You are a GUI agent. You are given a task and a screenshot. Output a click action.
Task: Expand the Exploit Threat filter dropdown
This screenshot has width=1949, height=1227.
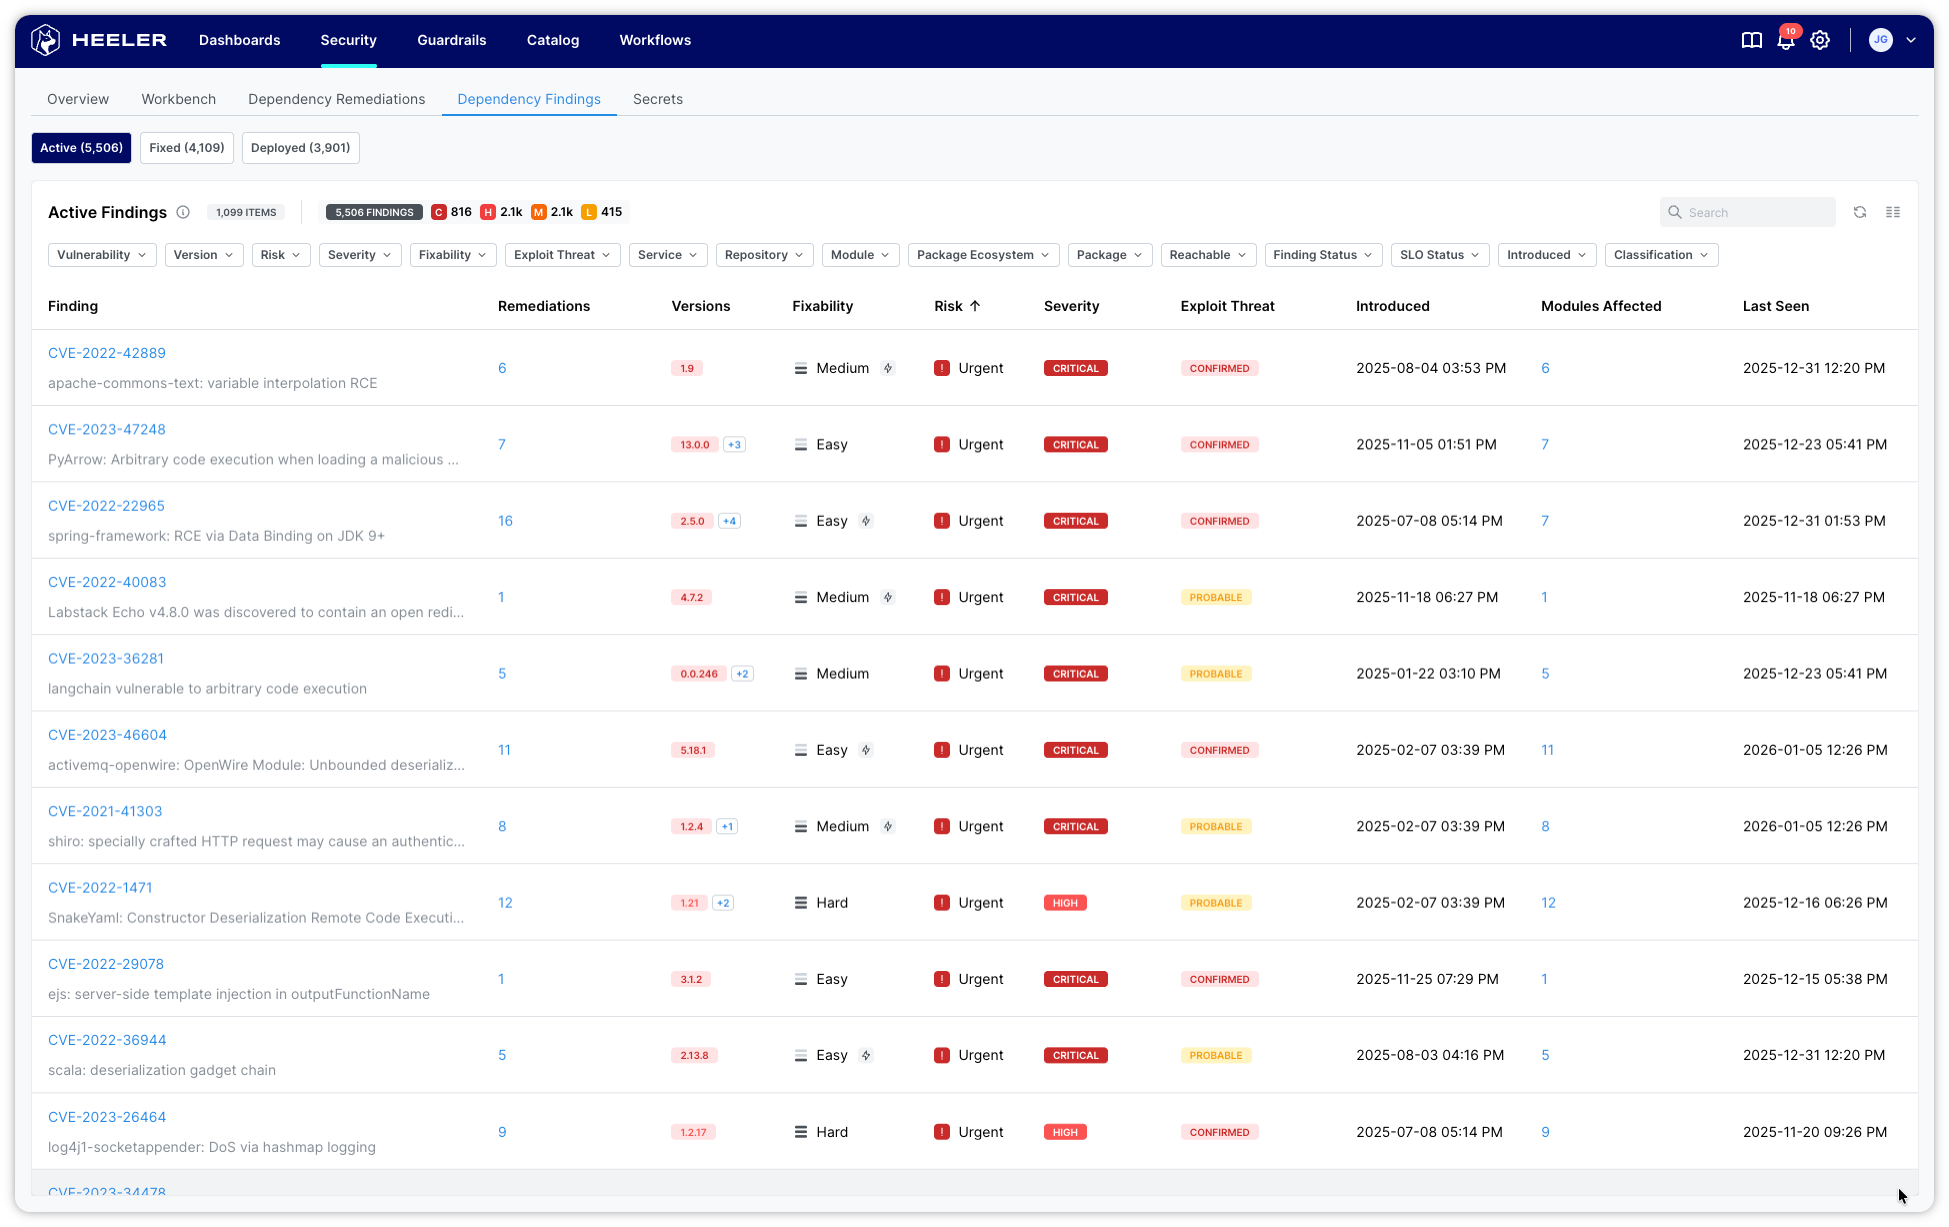coord(562,255)
